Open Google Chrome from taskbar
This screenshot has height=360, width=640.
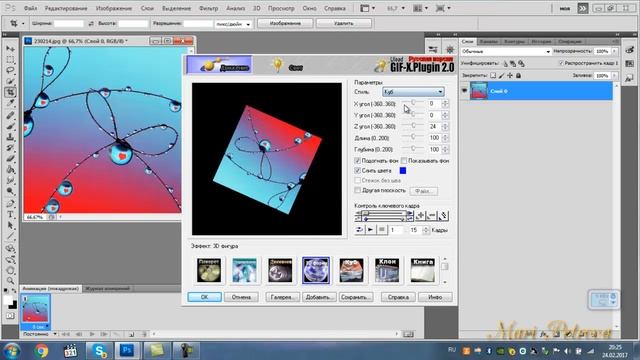[41, 351]
